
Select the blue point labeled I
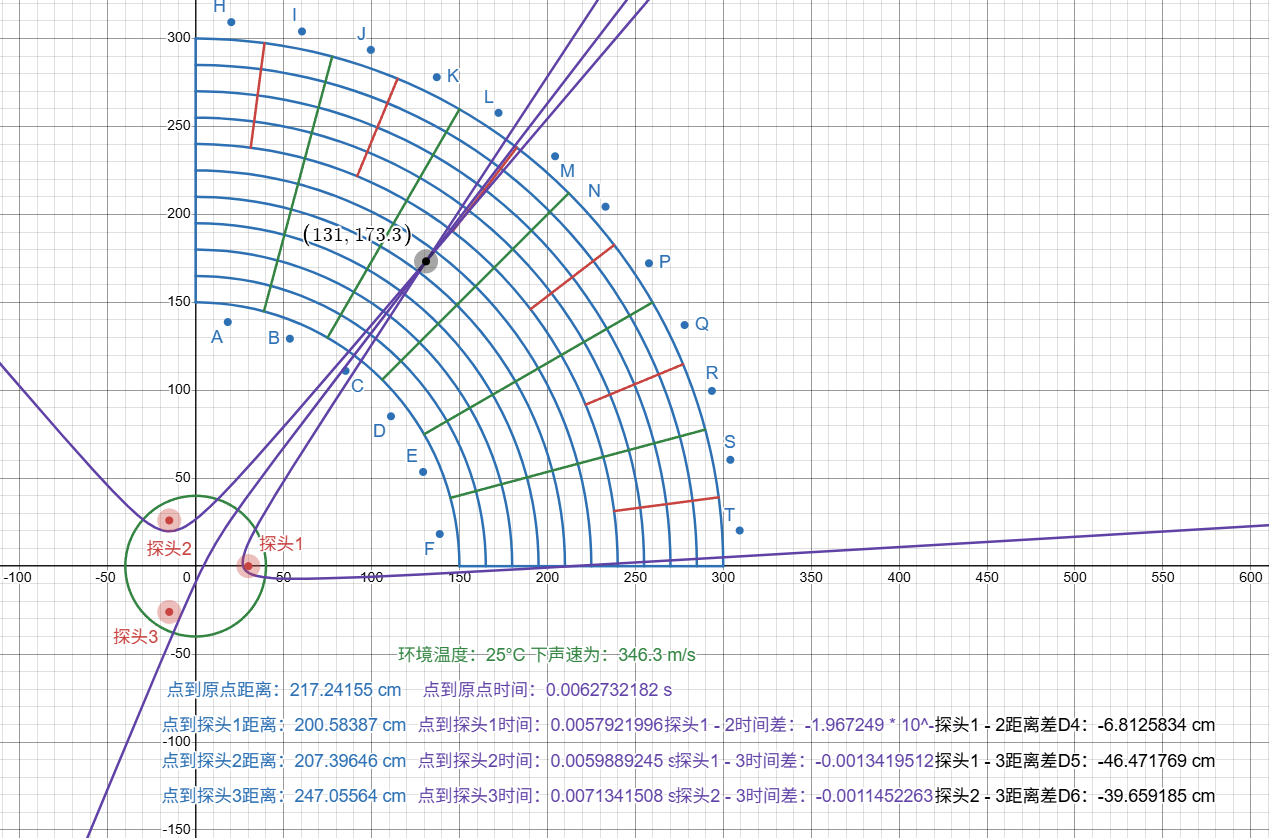tap(302, 31)
